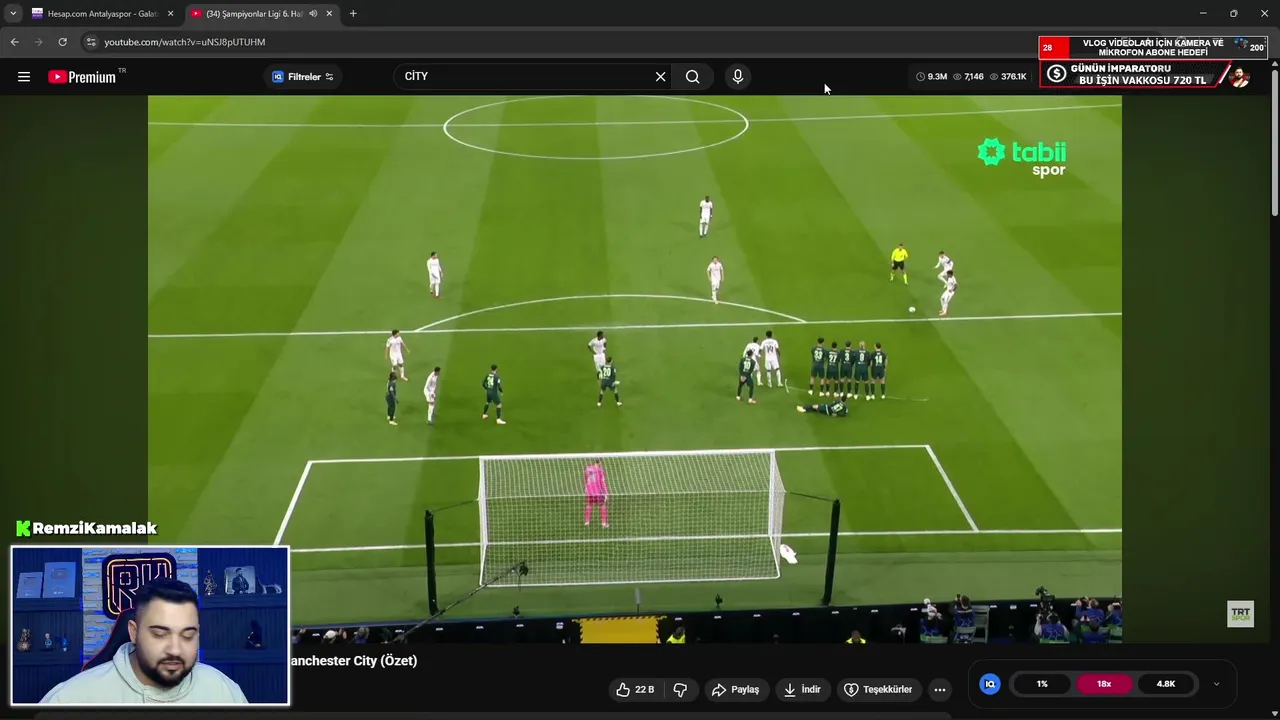This screenshot has width=1280, height=720.
Task: Select the 1% stat pill
Action: tap(1042, 684)
